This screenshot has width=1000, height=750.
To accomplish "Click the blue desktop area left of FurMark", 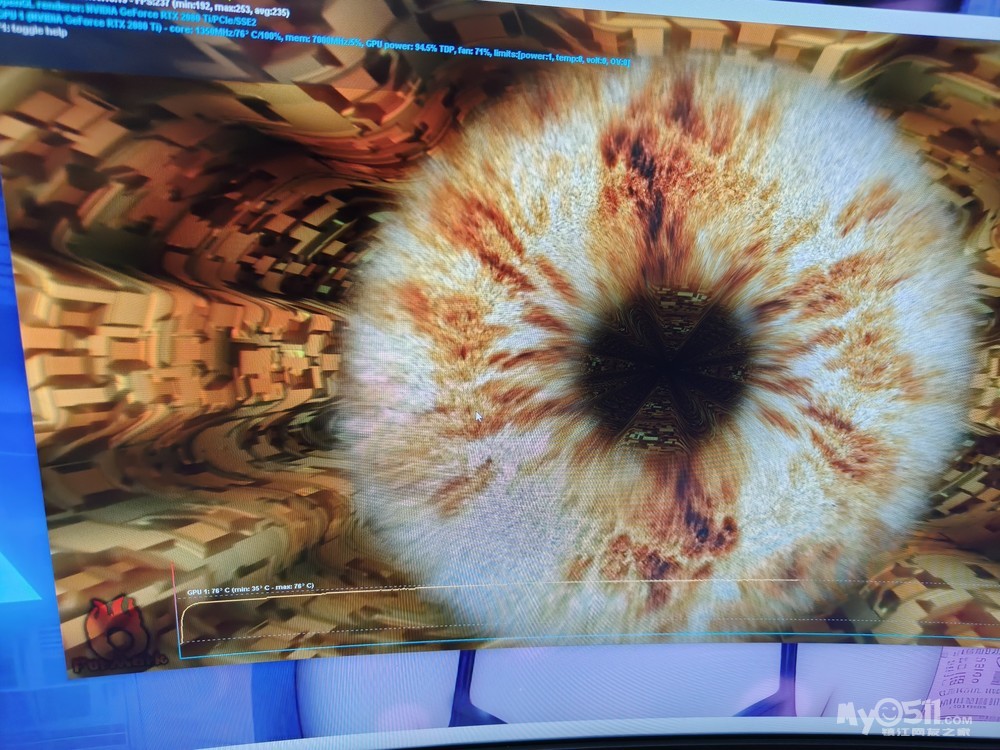I will tap(22, 500).
